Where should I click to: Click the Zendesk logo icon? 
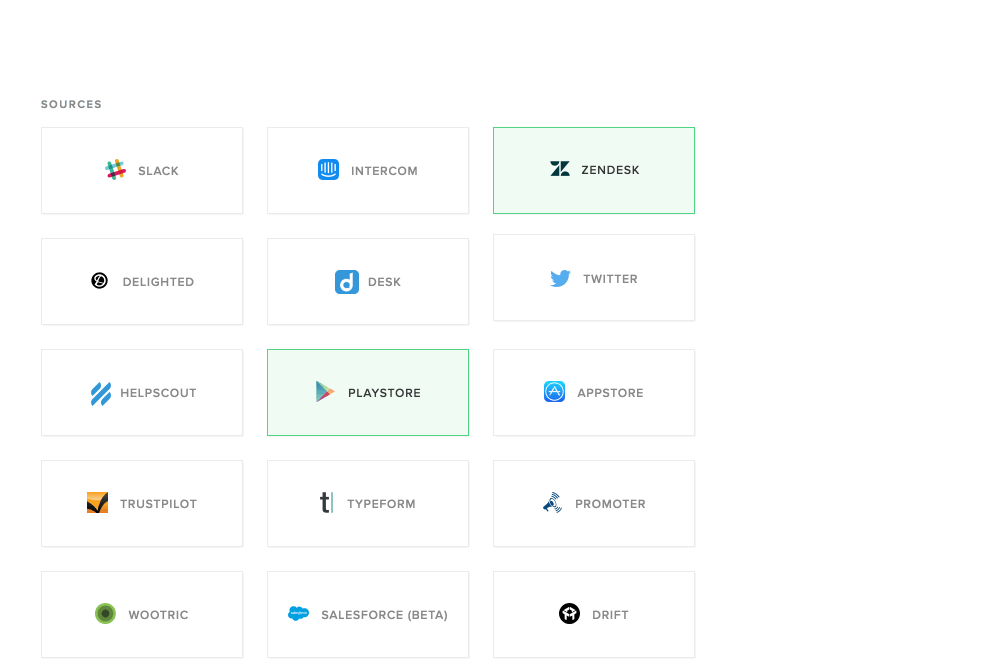560,169
